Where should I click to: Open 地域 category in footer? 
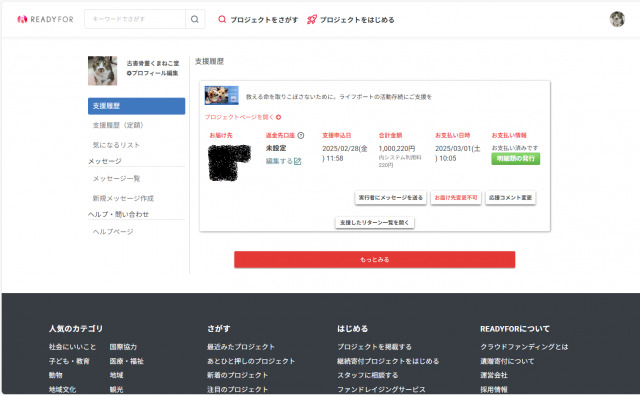point(116,375)
